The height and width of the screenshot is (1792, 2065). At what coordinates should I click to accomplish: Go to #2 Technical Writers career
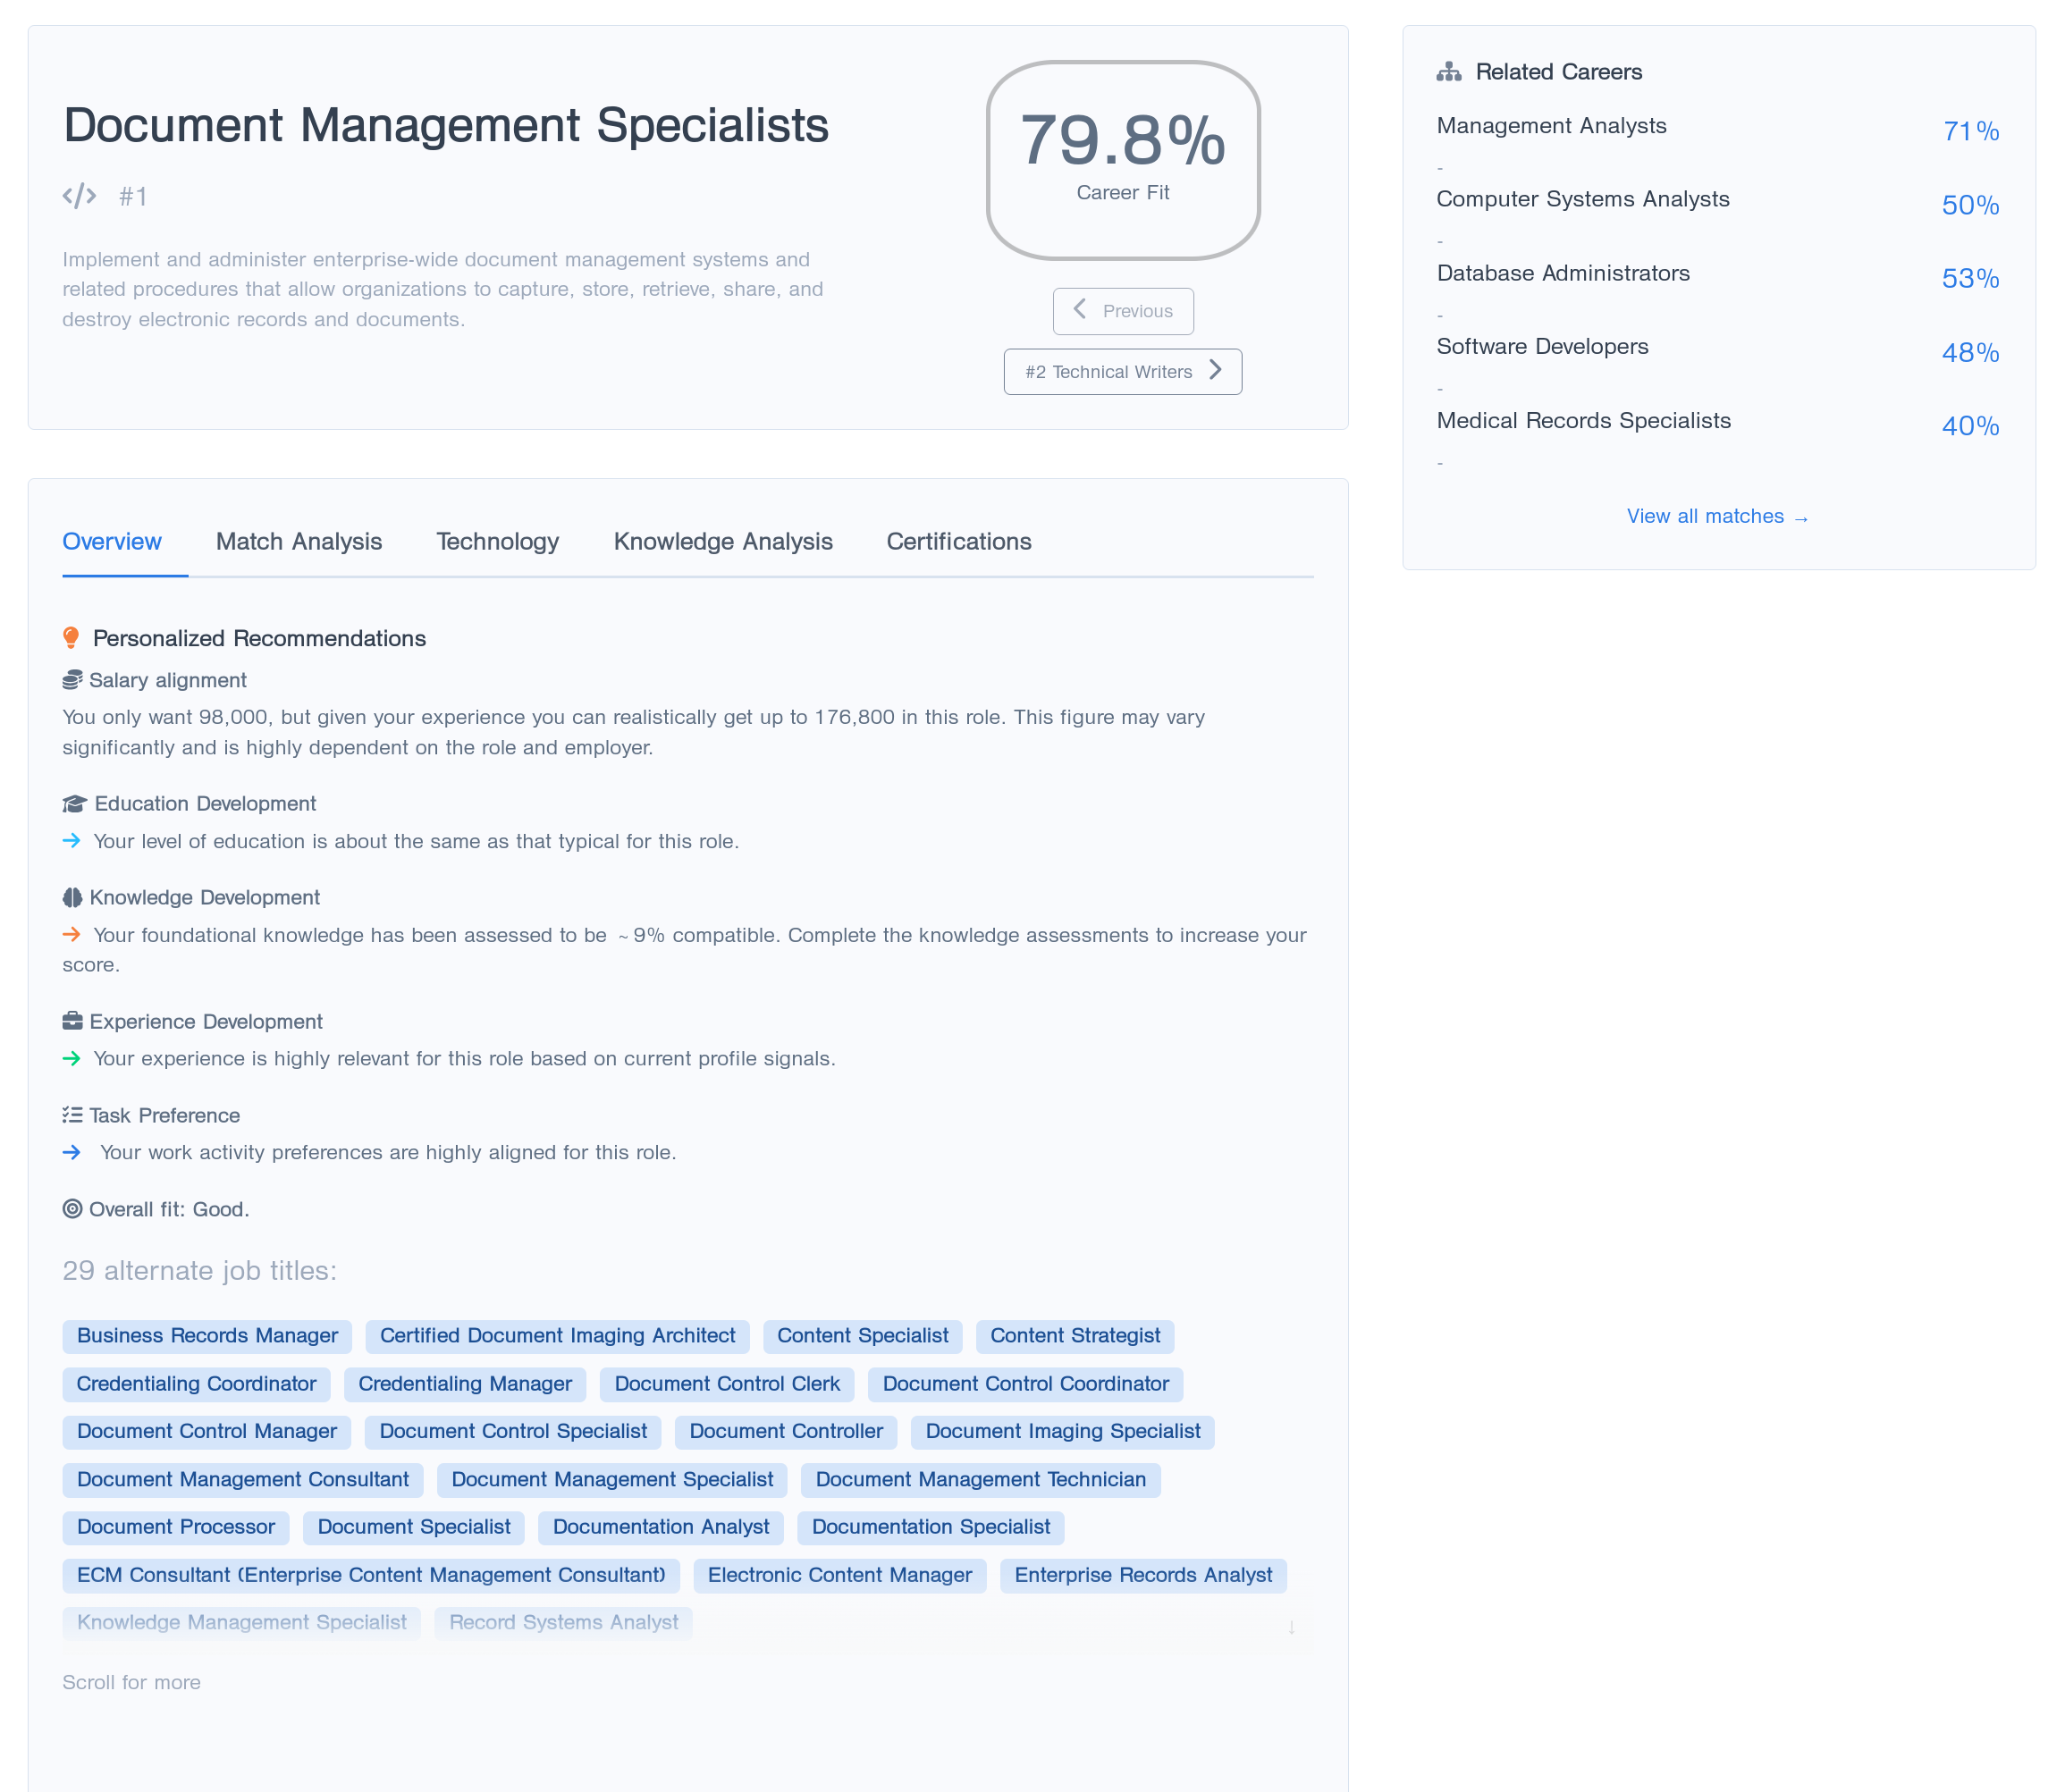[1122, 372]
